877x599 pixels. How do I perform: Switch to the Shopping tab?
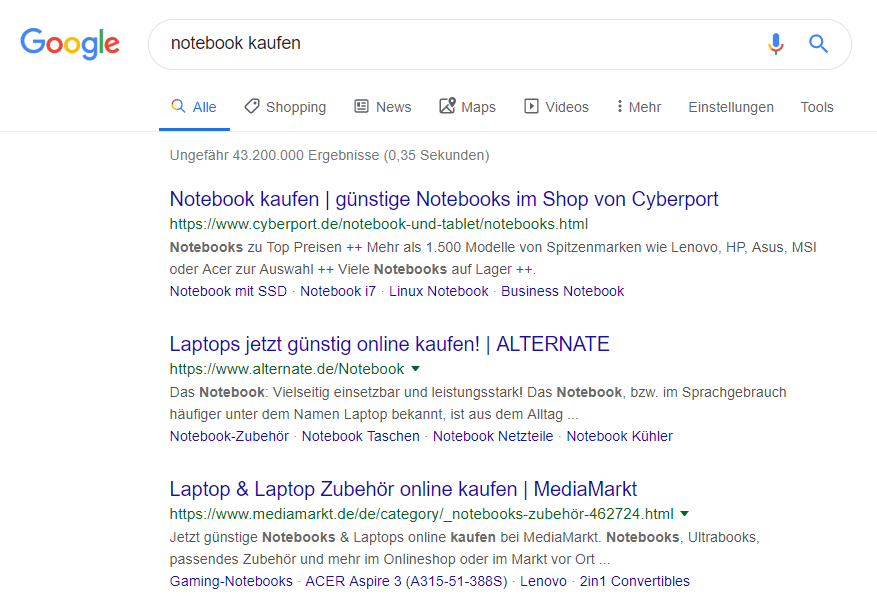(285, 107)
